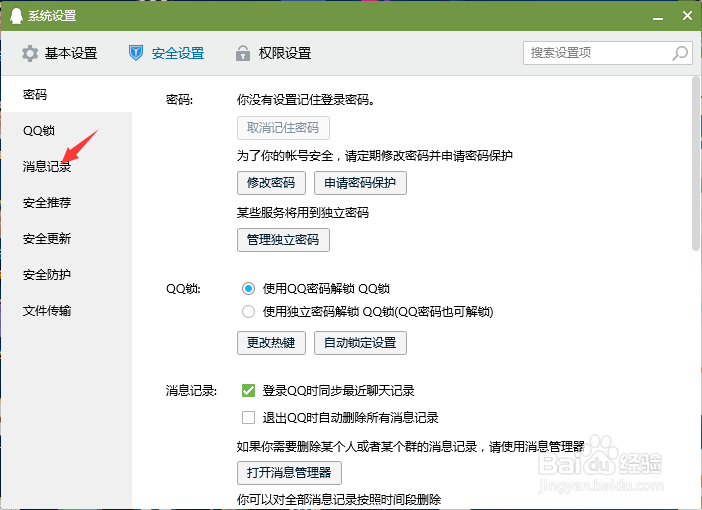Click the QQ penguin icon in title bar

tap(16, 16)
